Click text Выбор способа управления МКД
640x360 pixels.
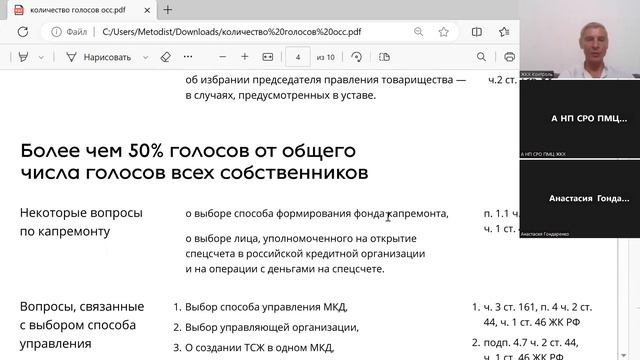click(x=267, y=307)
